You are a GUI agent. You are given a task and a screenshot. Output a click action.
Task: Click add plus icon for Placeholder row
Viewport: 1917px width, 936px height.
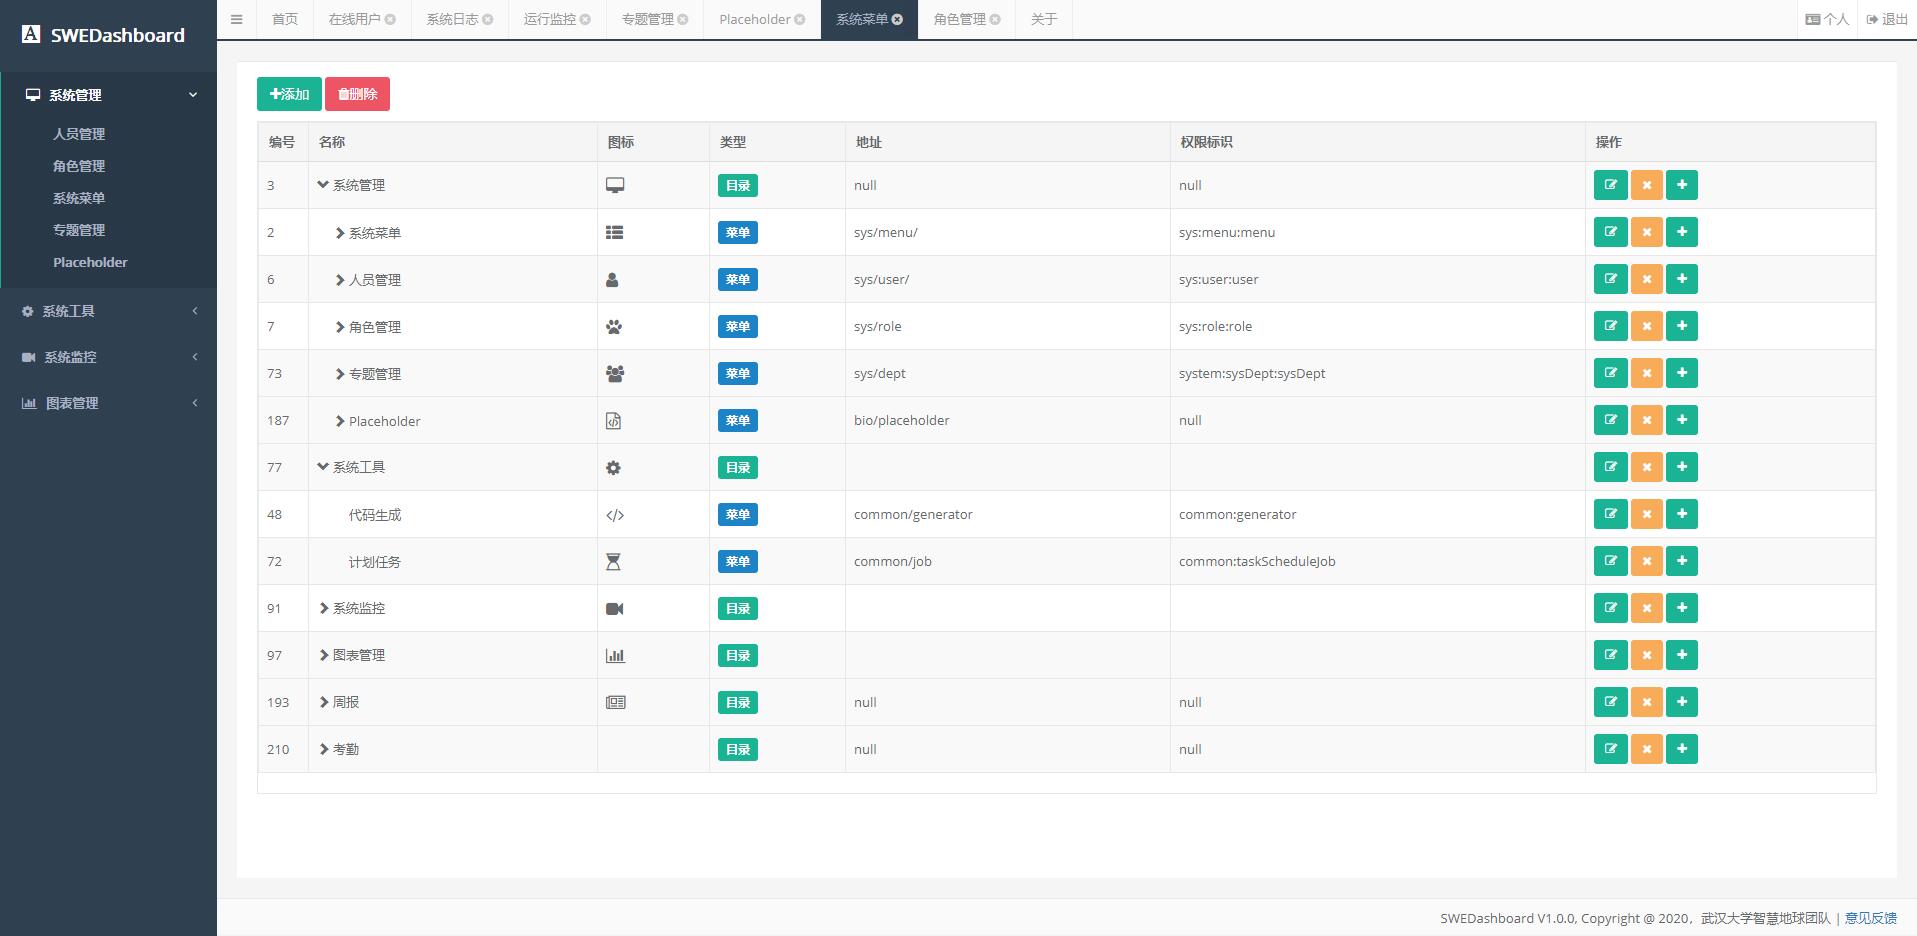(x=1682, y=420)
